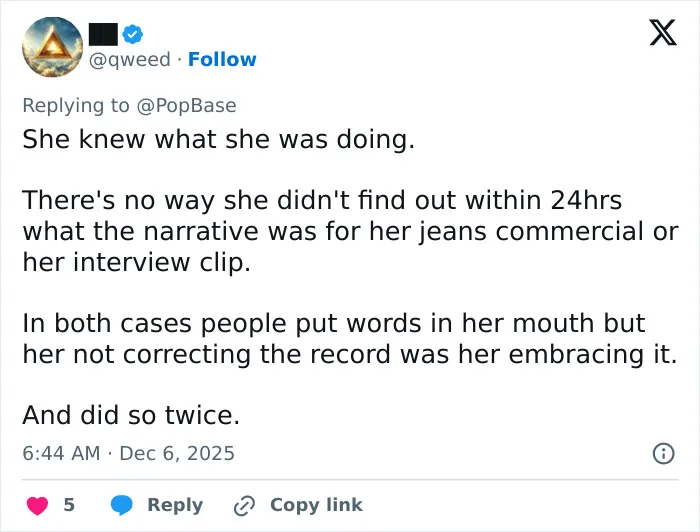Screen dimensions: 700x532
Task: Open the 6:44 AM timestamp link
Action: pyautogui.click(x=61, y=453)
